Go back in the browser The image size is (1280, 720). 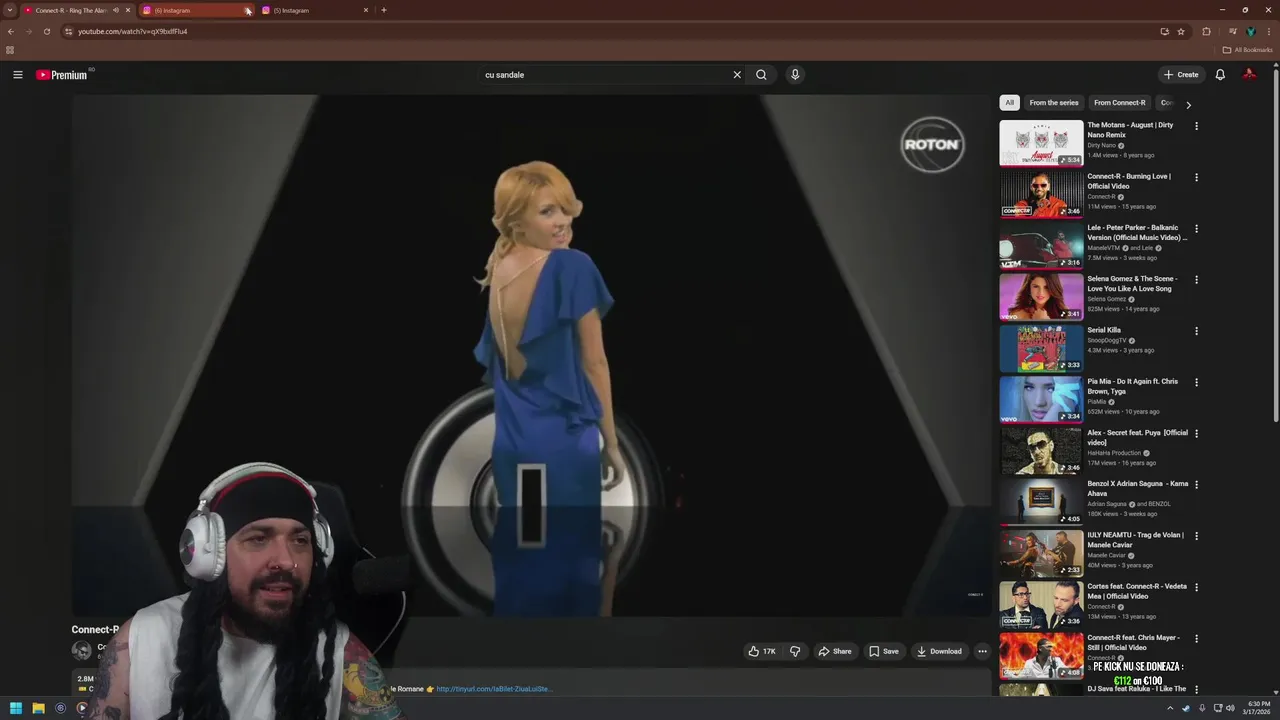[x=10, y=31]
